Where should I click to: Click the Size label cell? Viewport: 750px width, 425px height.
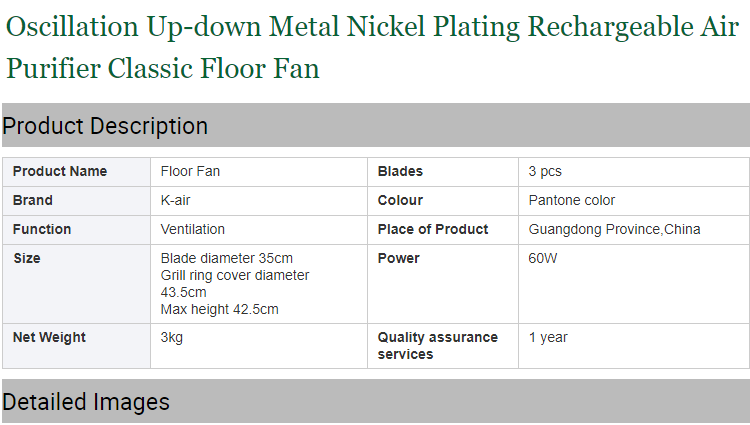pos(77,284)
